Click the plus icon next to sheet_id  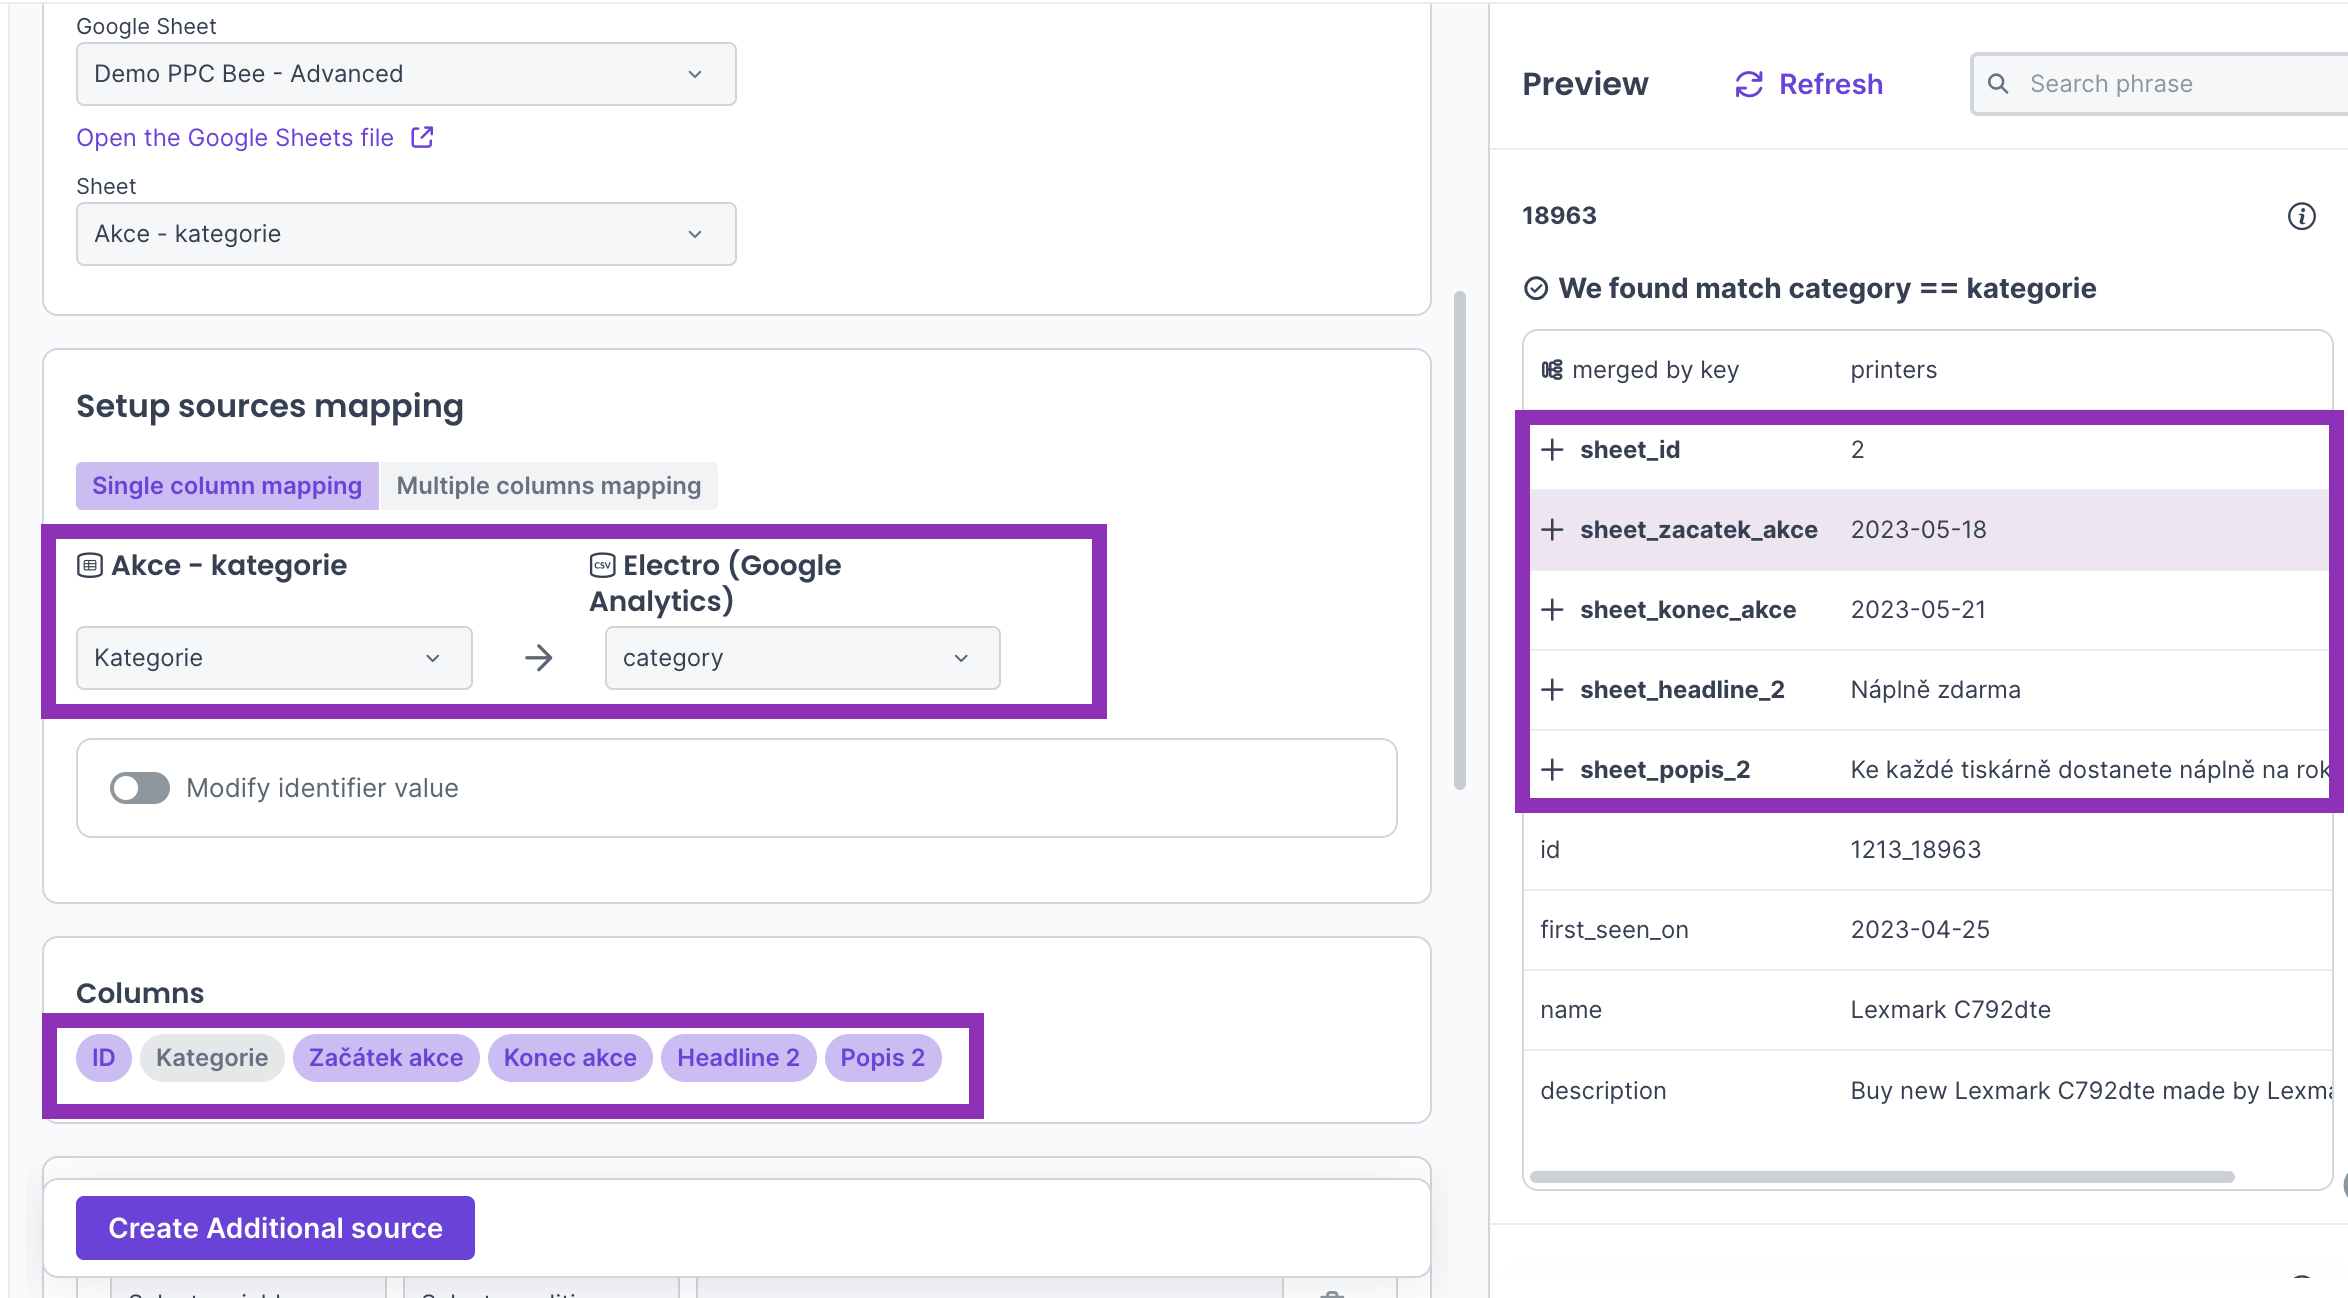(1552, 450)
